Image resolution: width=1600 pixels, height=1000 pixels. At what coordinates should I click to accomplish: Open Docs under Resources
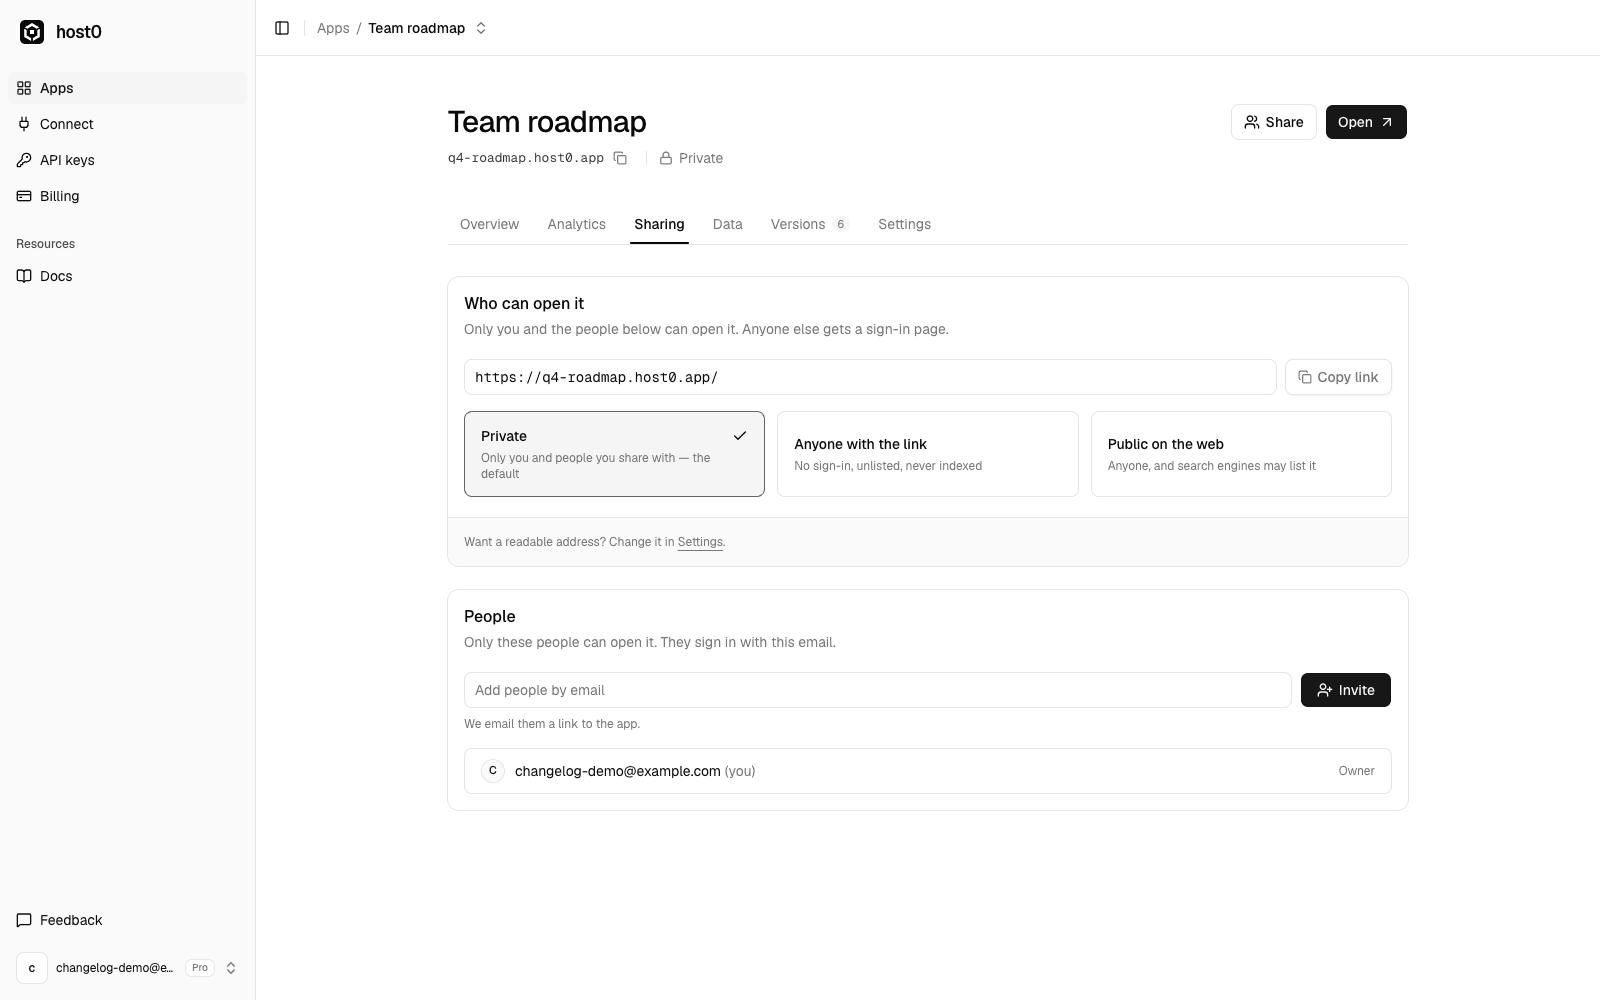(128, 276)
